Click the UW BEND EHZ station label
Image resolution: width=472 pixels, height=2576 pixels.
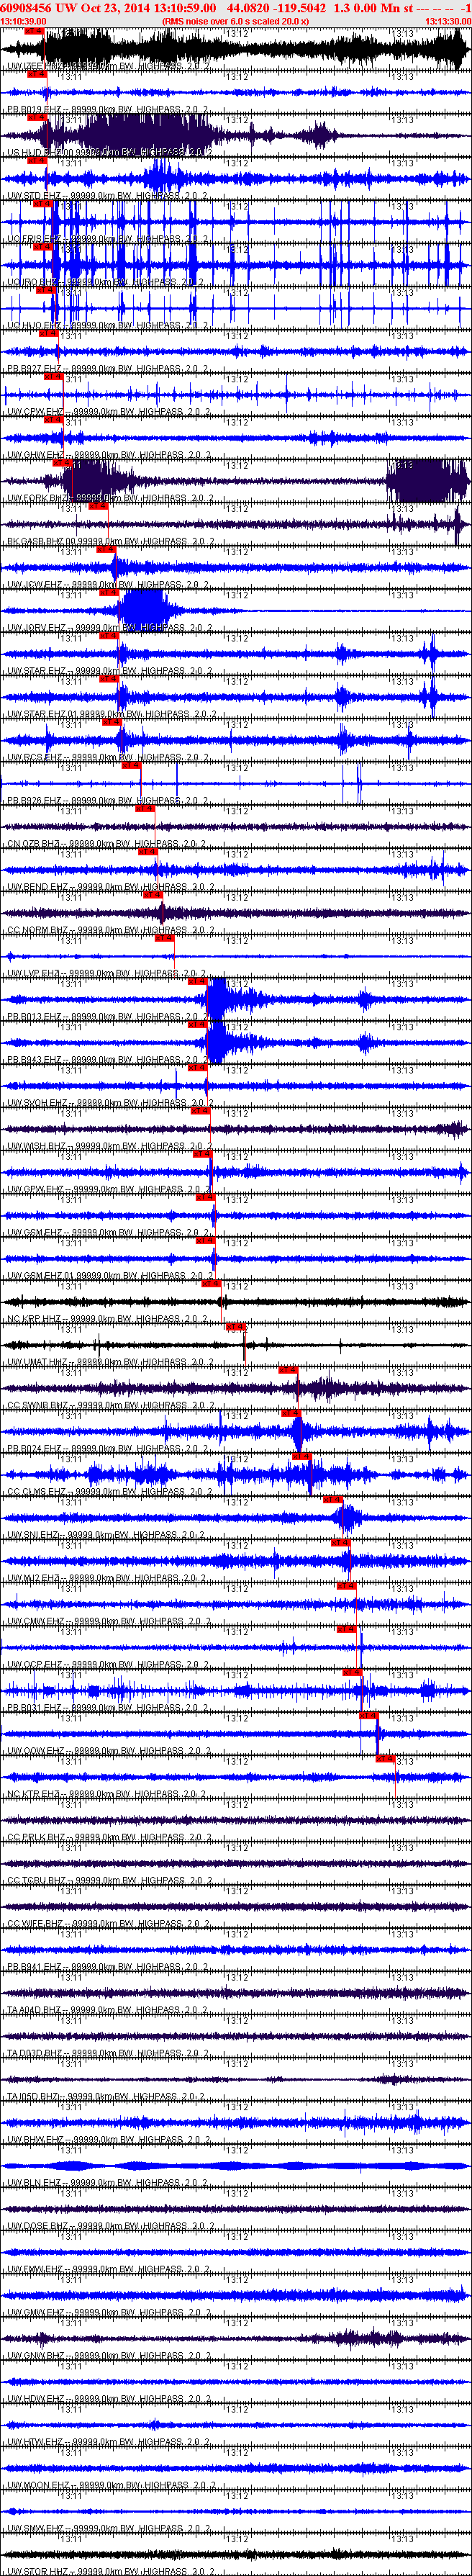point(110,887)
